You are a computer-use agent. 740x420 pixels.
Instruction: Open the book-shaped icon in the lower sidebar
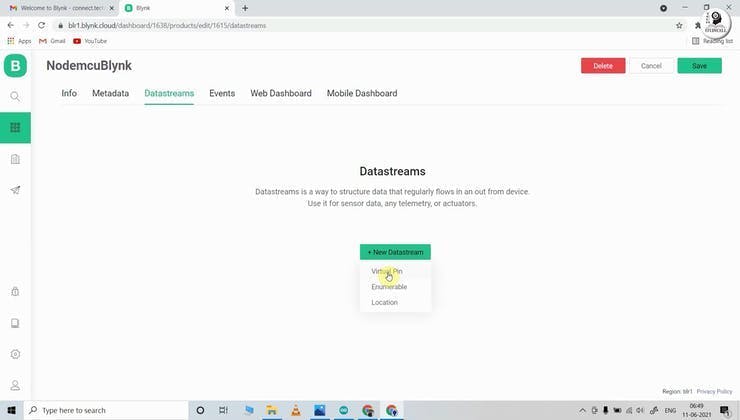[15, 323]
